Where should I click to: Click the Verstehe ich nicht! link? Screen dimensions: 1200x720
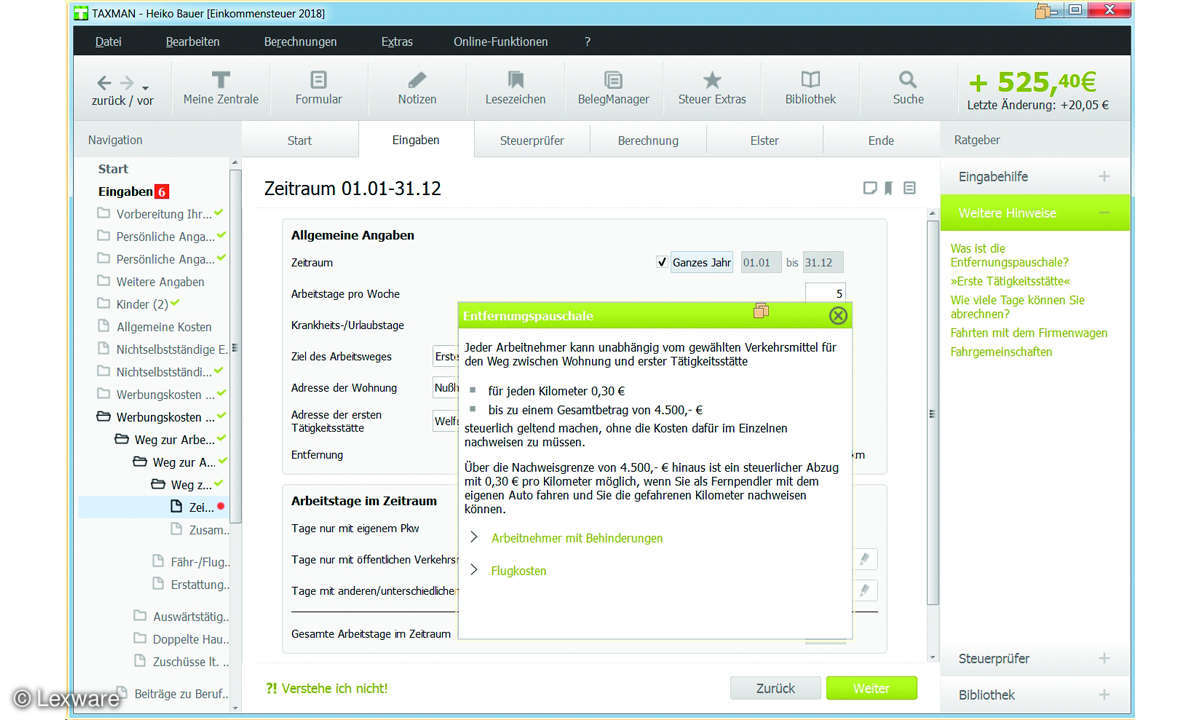(326, 688)
